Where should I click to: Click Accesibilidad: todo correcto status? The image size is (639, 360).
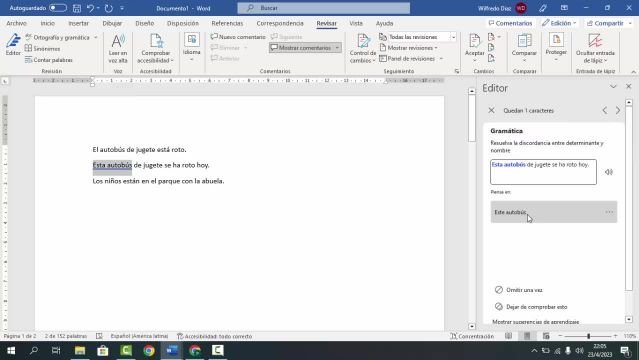[215, 336]
